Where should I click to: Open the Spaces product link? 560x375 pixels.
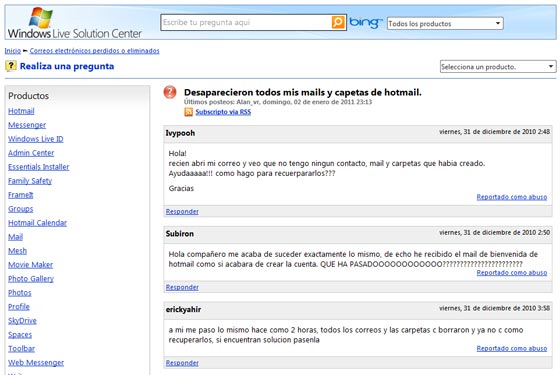coord(20,335)
